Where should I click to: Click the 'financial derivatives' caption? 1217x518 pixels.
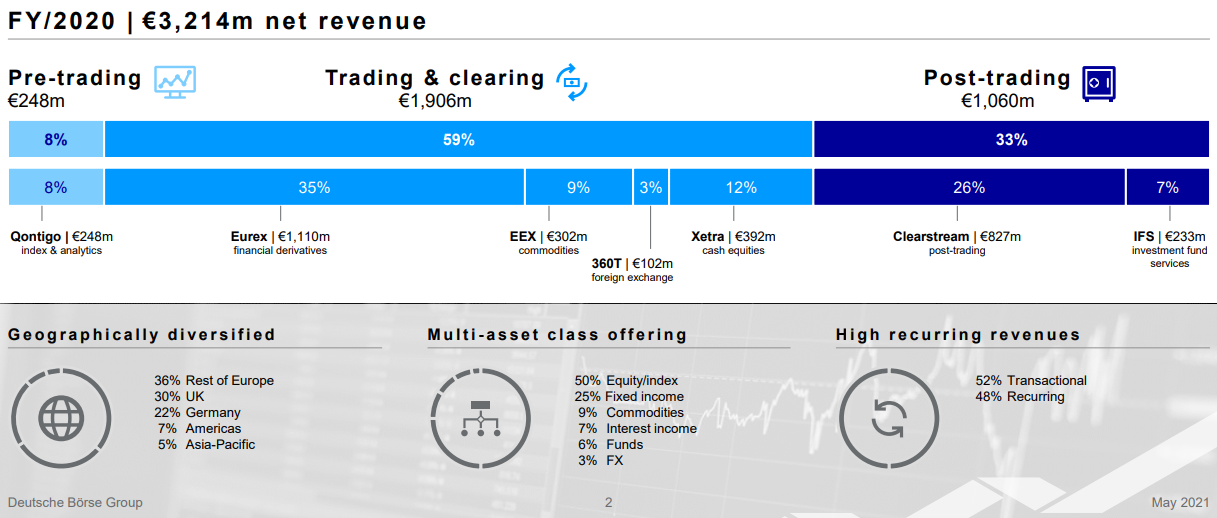[x=280, y=251]
